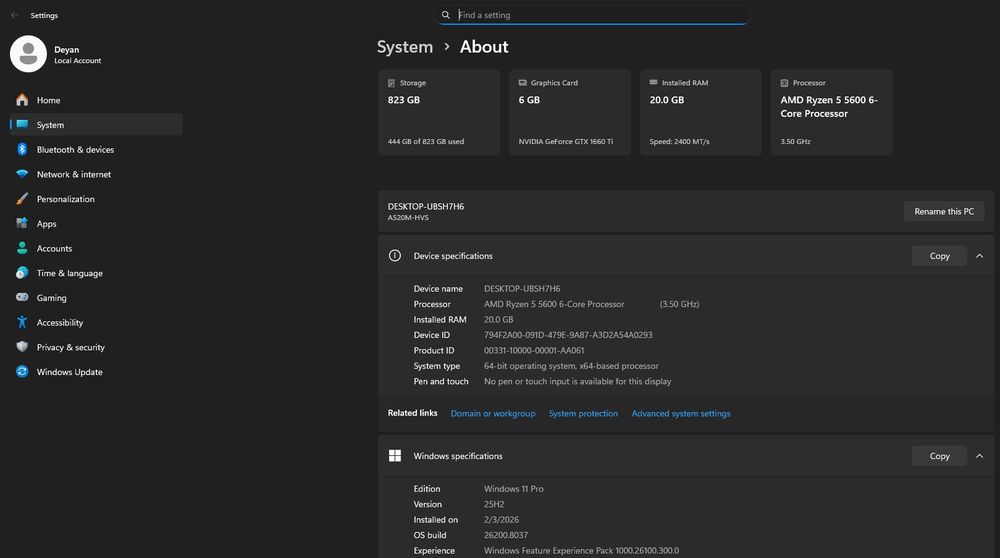The image size is (1000, 558).
Task: Collapse the Device specifications section chevron
Action: tap(979, 256)
